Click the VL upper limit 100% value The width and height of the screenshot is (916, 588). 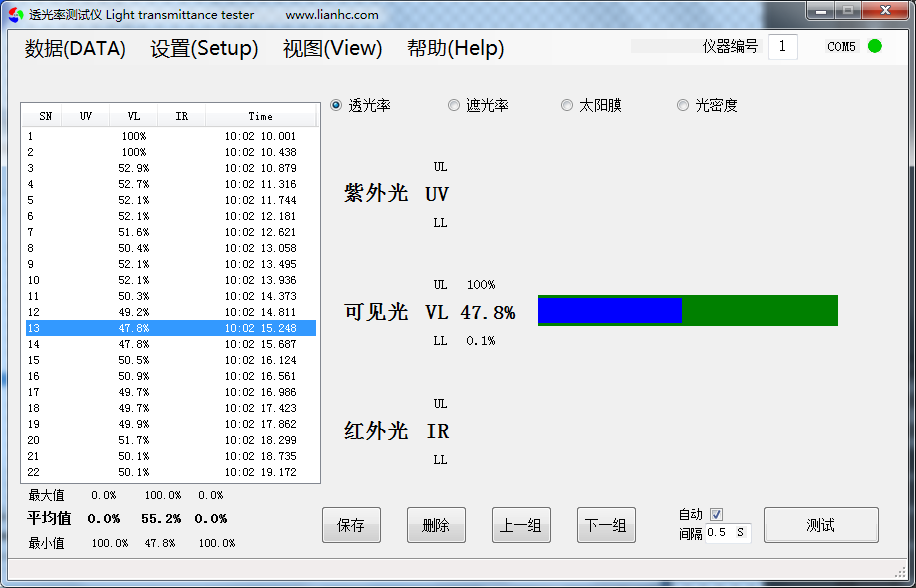[481, 285]
